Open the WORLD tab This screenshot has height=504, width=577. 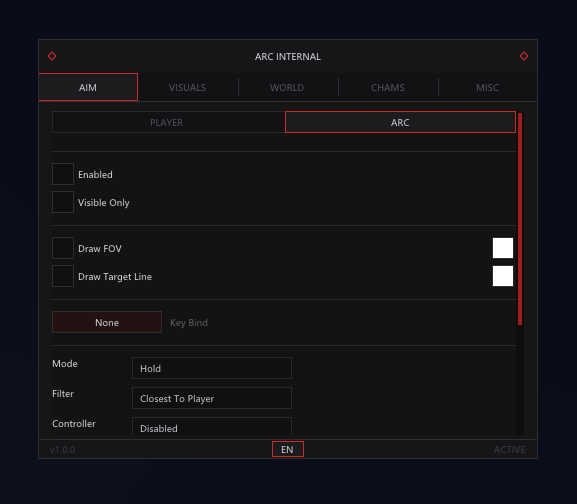(287, 88)
